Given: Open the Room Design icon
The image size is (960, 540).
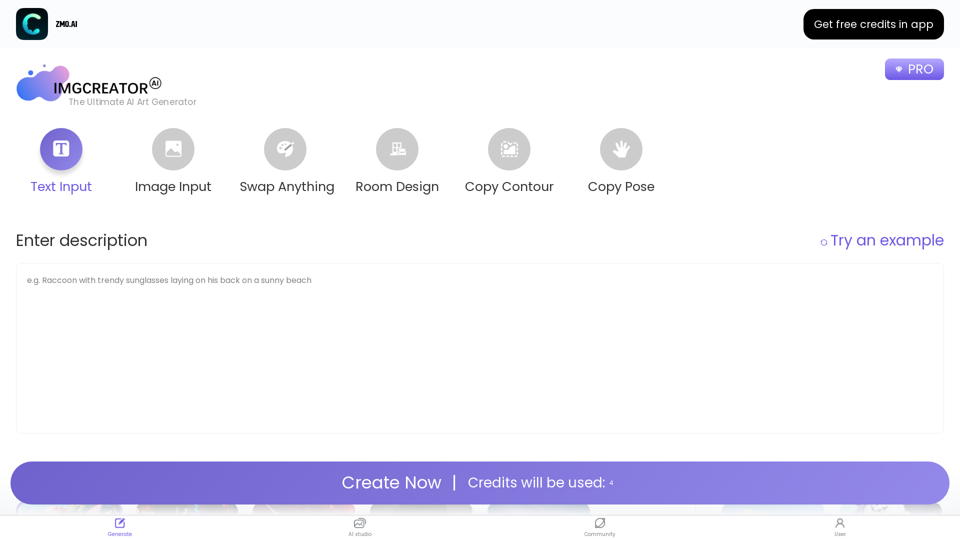Looking at the screenshot, I should tap(397, 149).
